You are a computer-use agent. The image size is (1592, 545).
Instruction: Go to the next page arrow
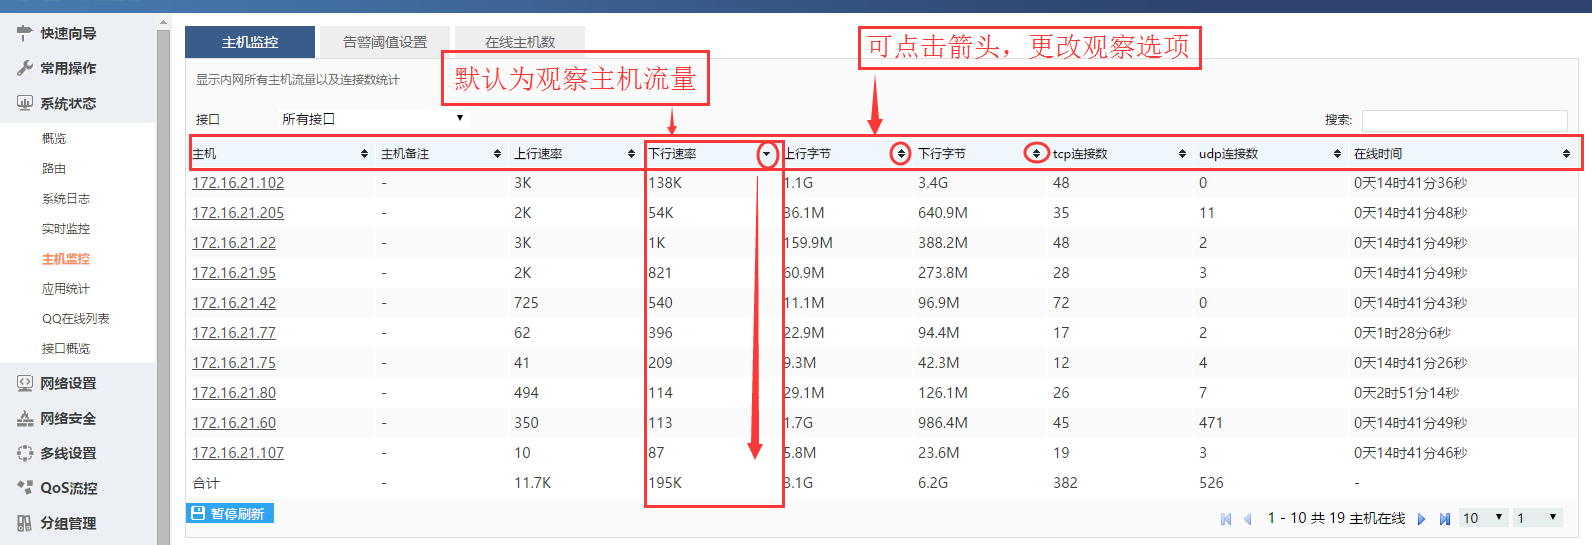click(x=1421, y=519)
